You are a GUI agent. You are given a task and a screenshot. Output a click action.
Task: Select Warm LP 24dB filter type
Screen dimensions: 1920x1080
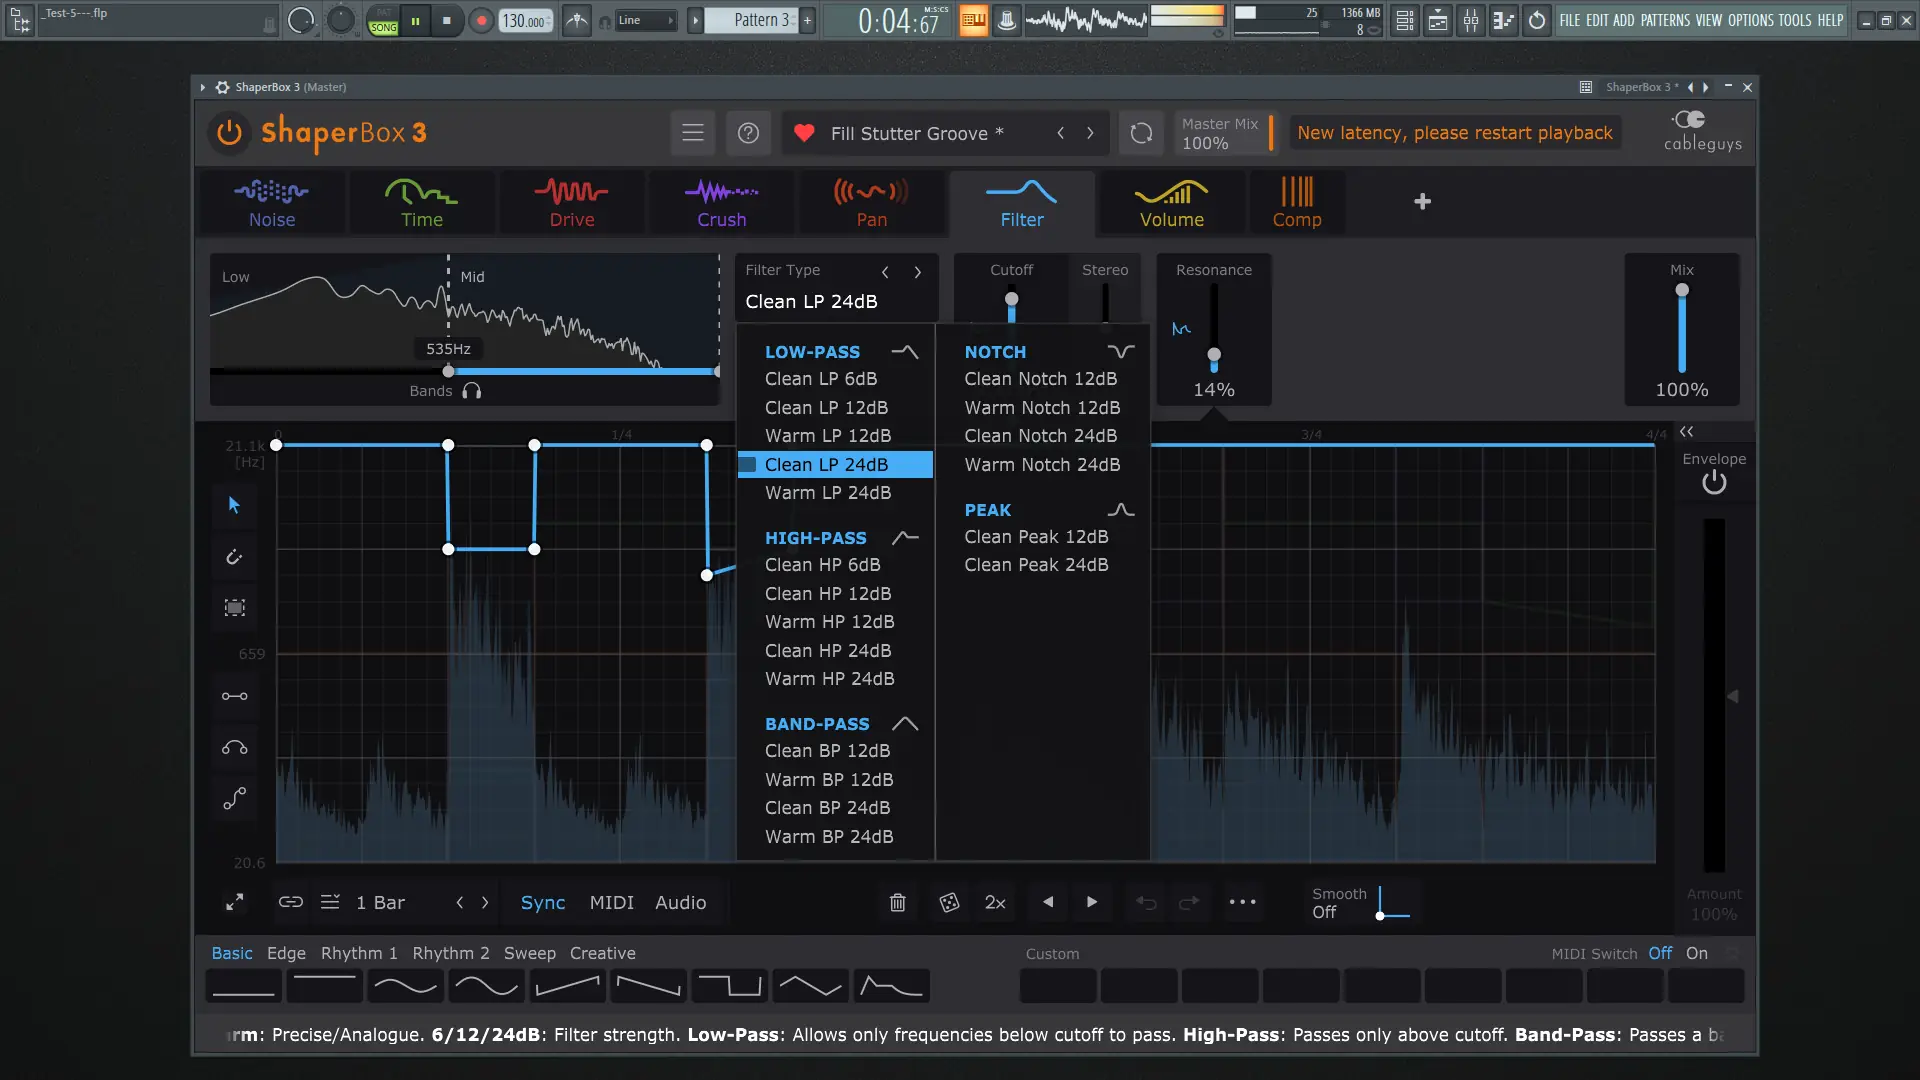pyautogui.click(x=827, y=493)
